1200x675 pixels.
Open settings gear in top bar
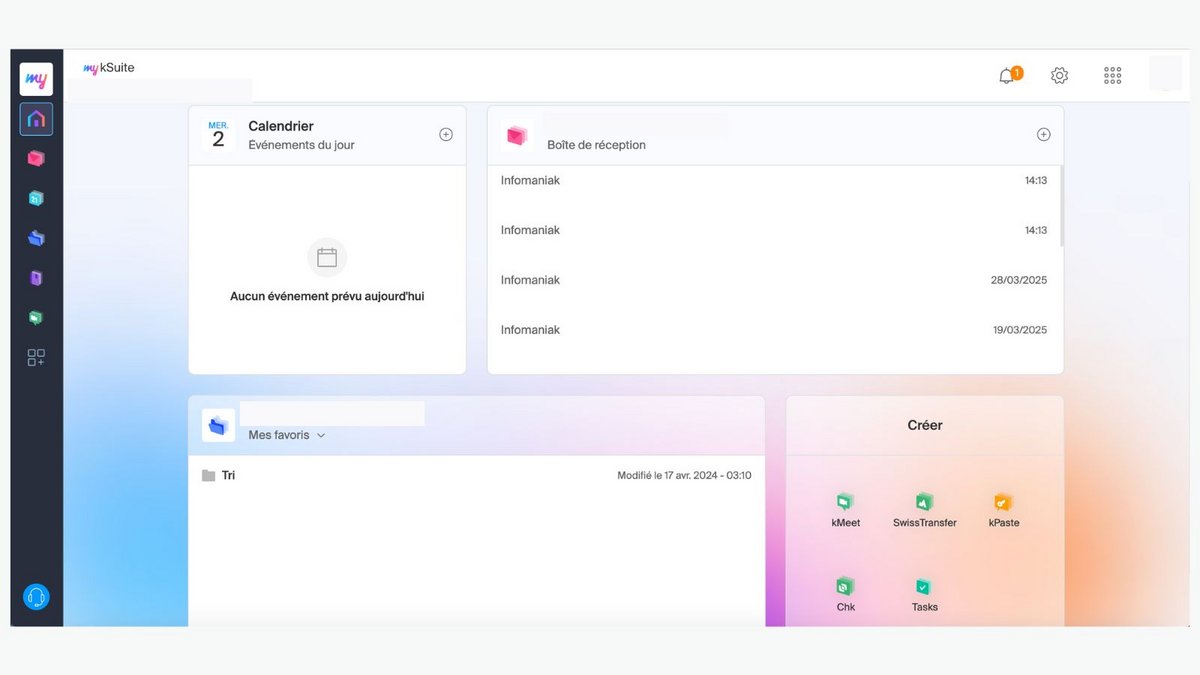(1059, 76)
